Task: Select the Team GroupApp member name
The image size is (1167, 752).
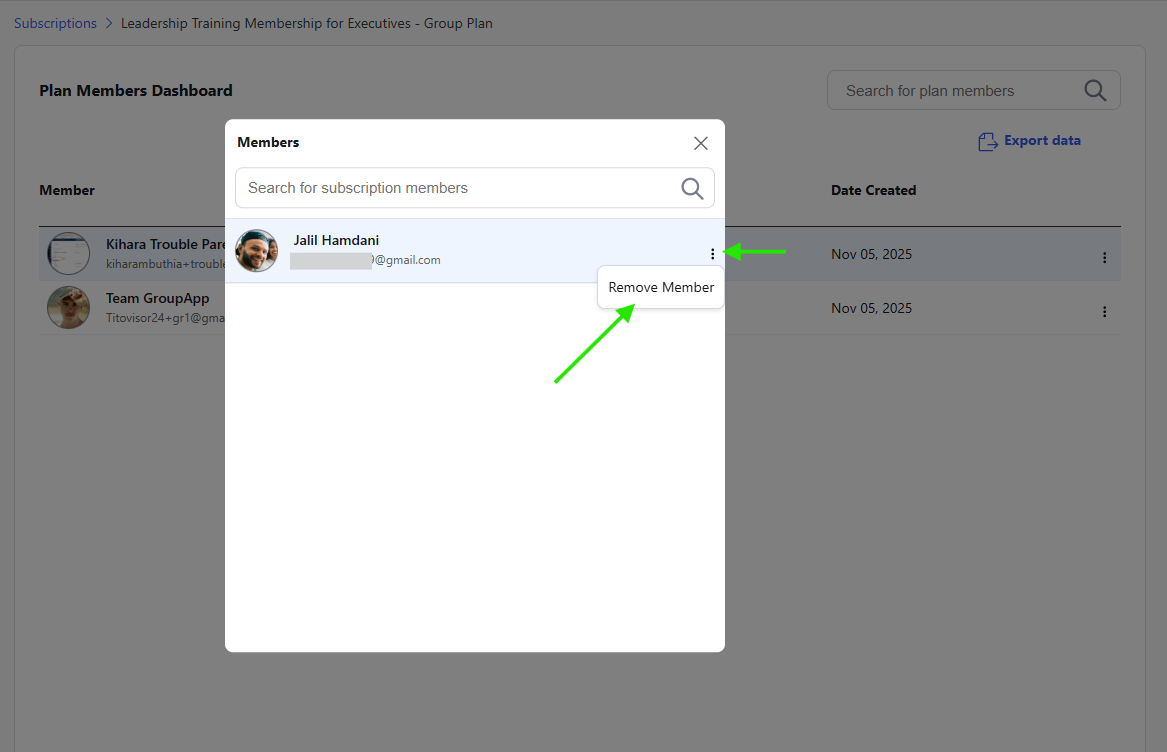Action: click(x=157, y=298)
